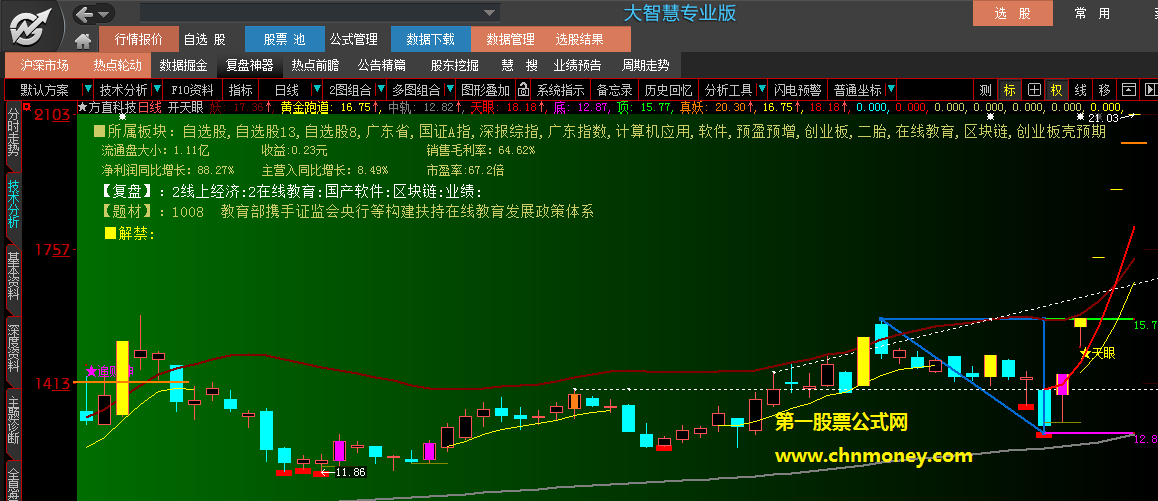Expand the 普通坐标 dropdown arrow
The width and height of the screenshot is (1158, 501).
coord(891,90)
